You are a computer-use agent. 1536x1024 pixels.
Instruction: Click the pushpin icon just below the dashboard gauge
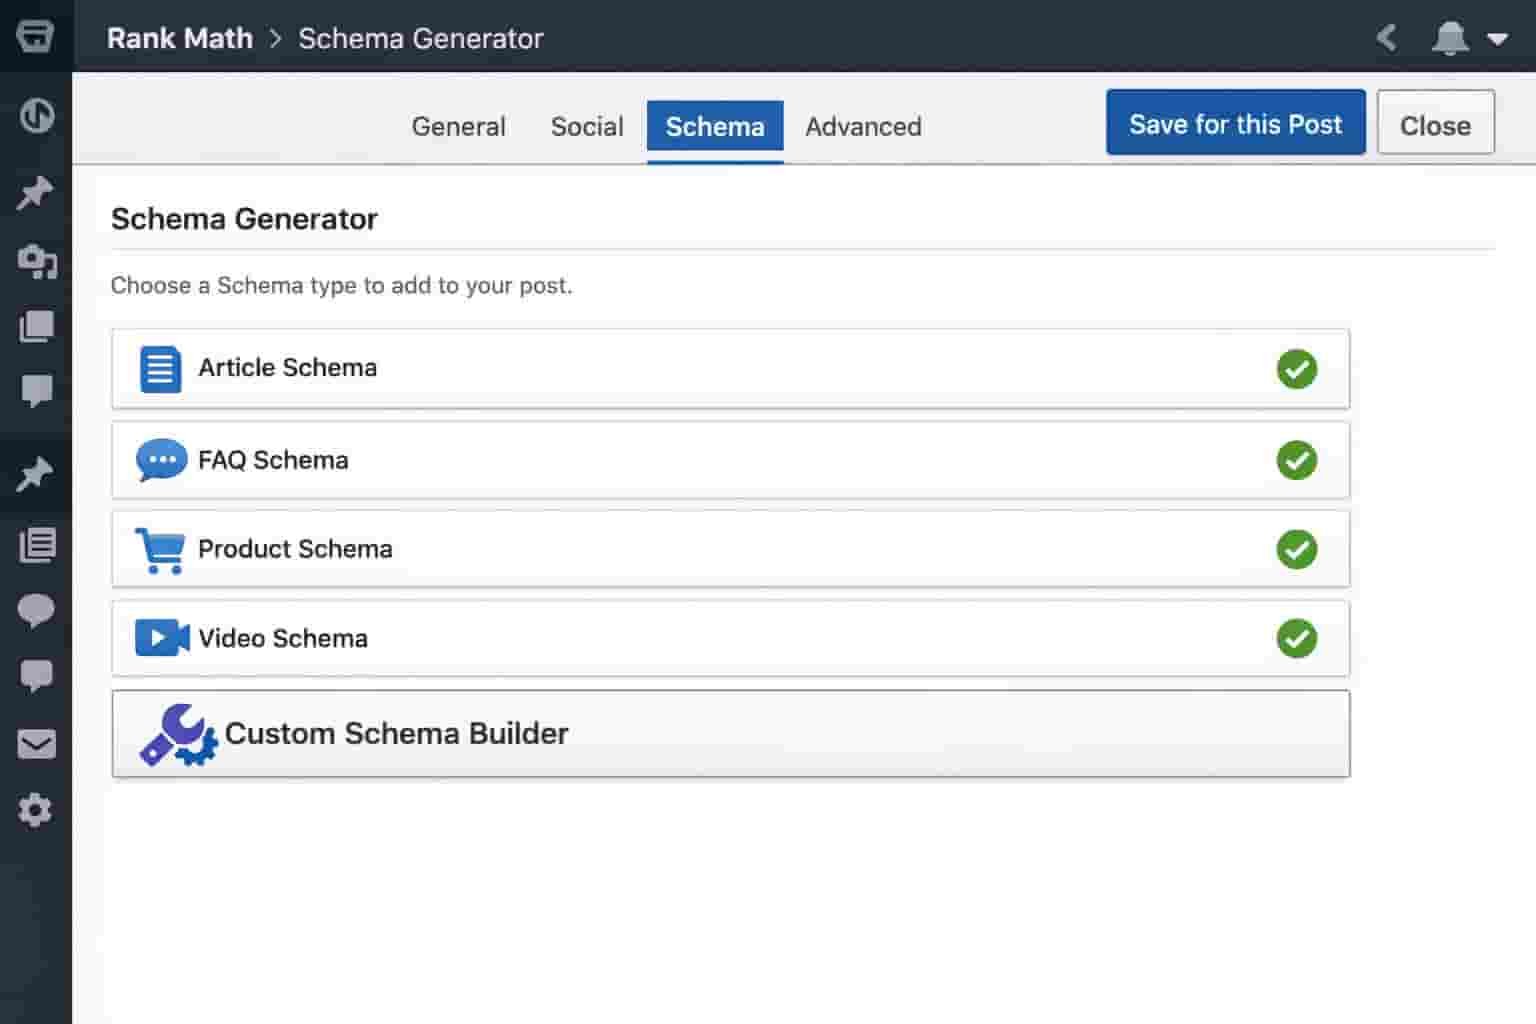[x=36, y=192]
